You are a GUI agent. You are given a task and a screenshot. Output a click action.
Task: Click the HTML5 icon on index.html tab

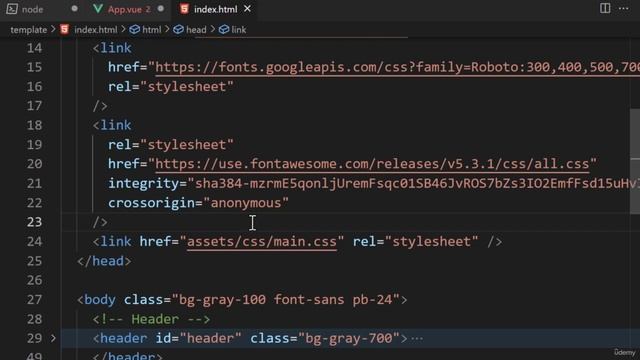(184, 9)
